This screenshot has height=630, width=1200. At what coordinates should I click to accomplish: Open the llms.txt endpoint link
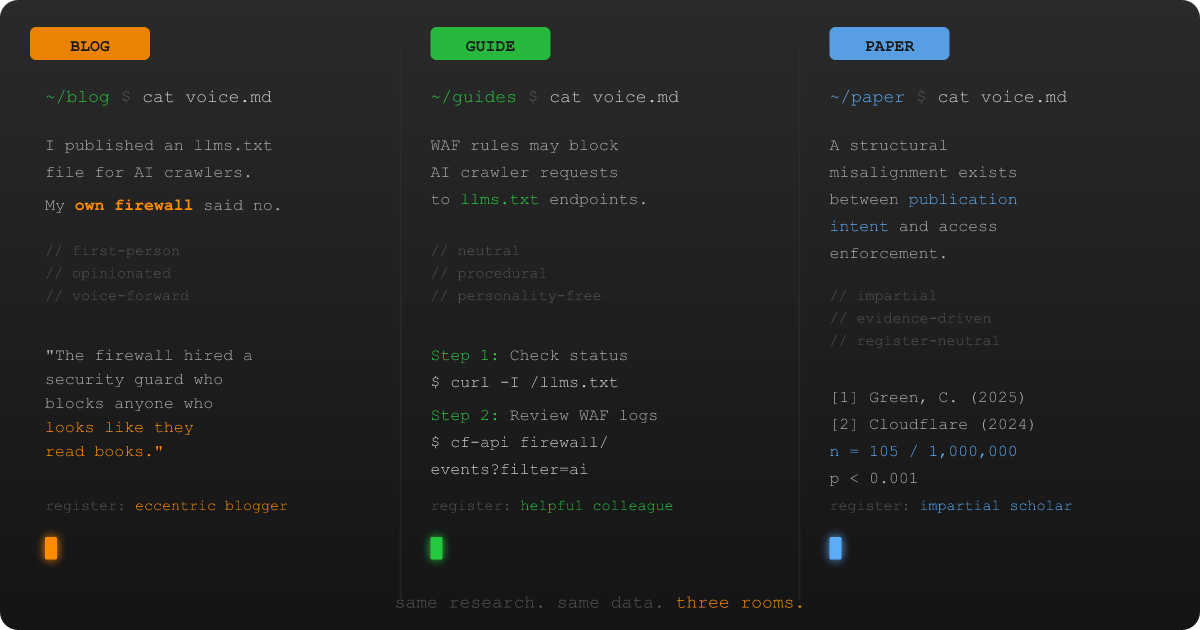[x=500, y=199]
